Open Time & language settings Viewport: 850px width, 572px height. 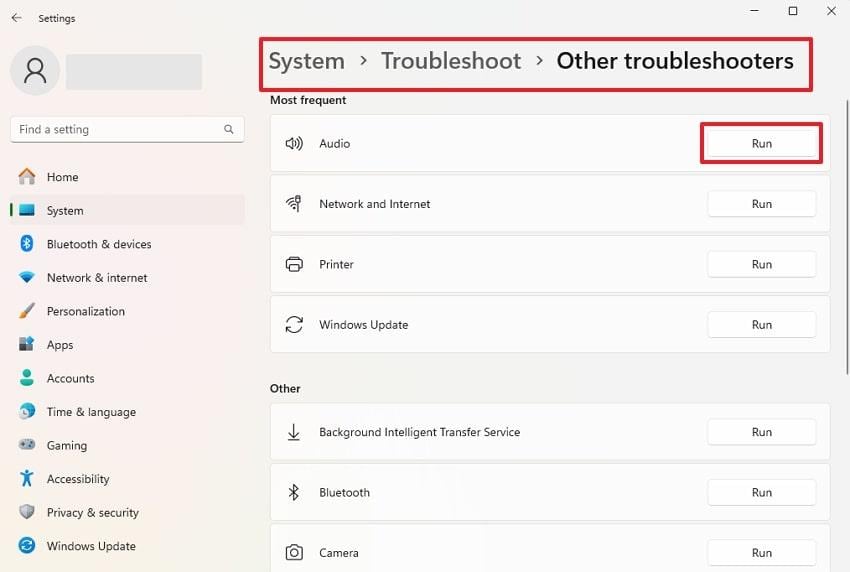tap(127, 412)
